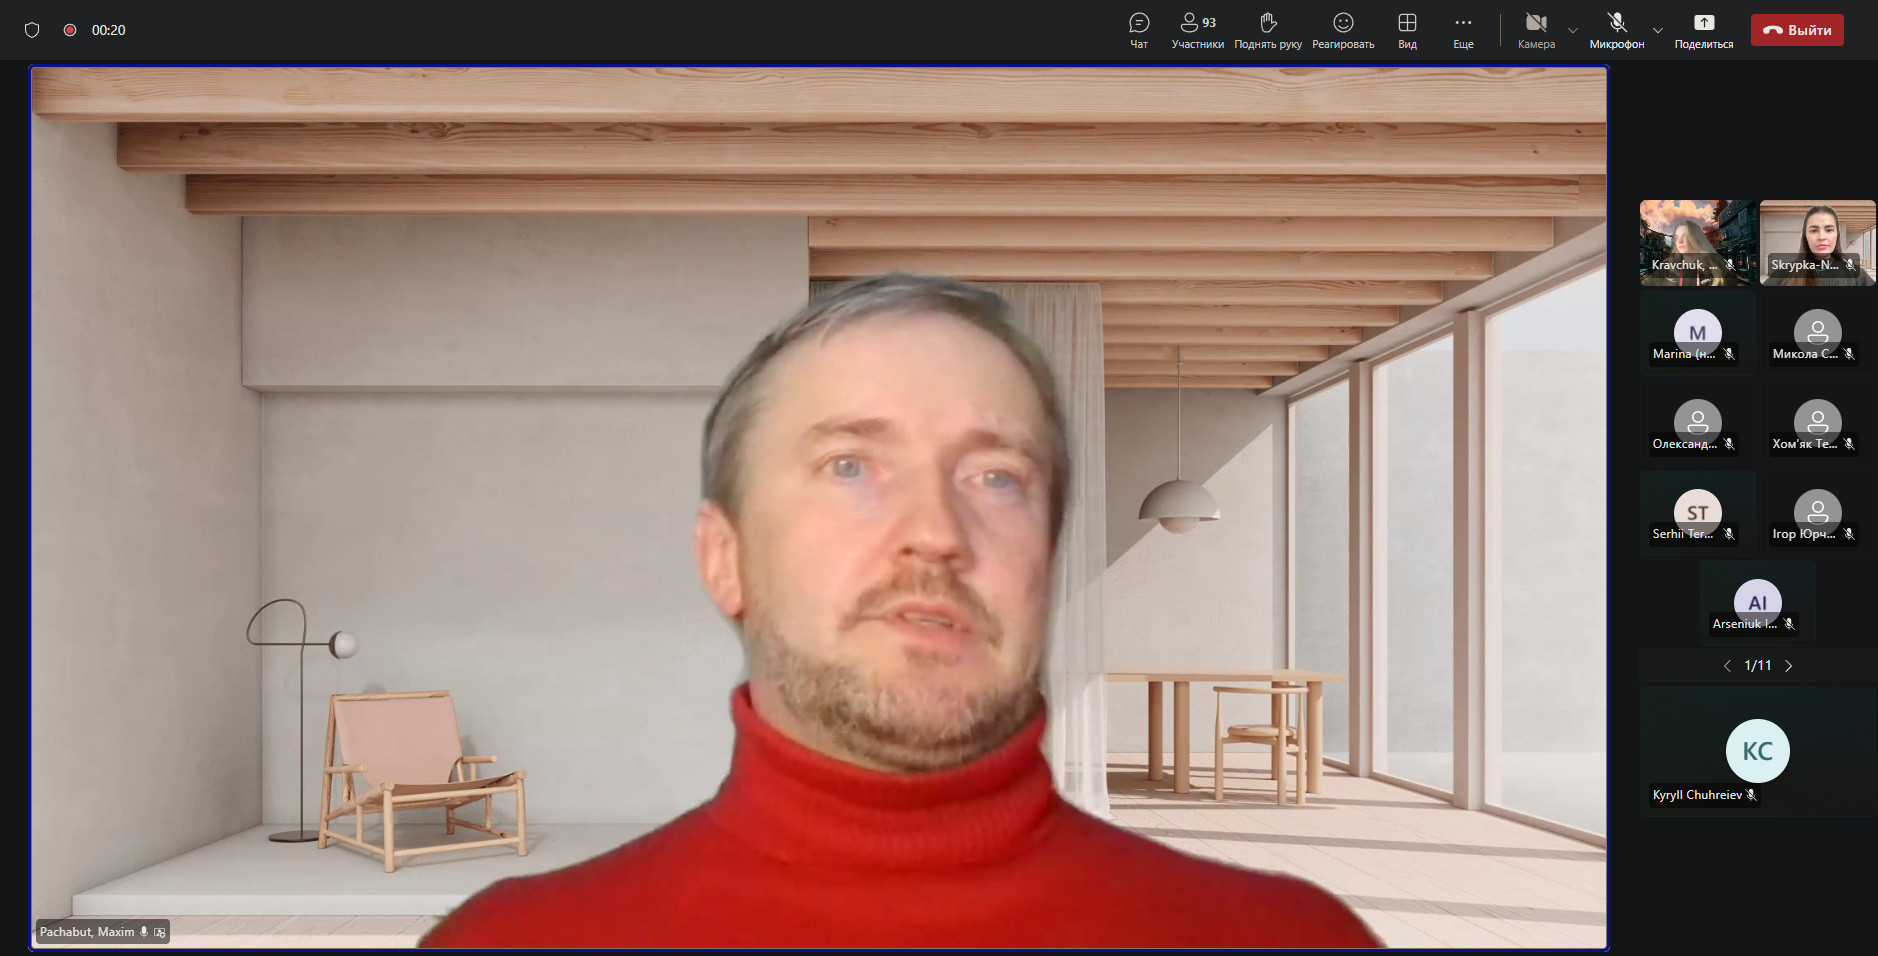The height and width of the screenshot is (956, 1878).
Task: Go to next participants page
Action: (1789, 666)
